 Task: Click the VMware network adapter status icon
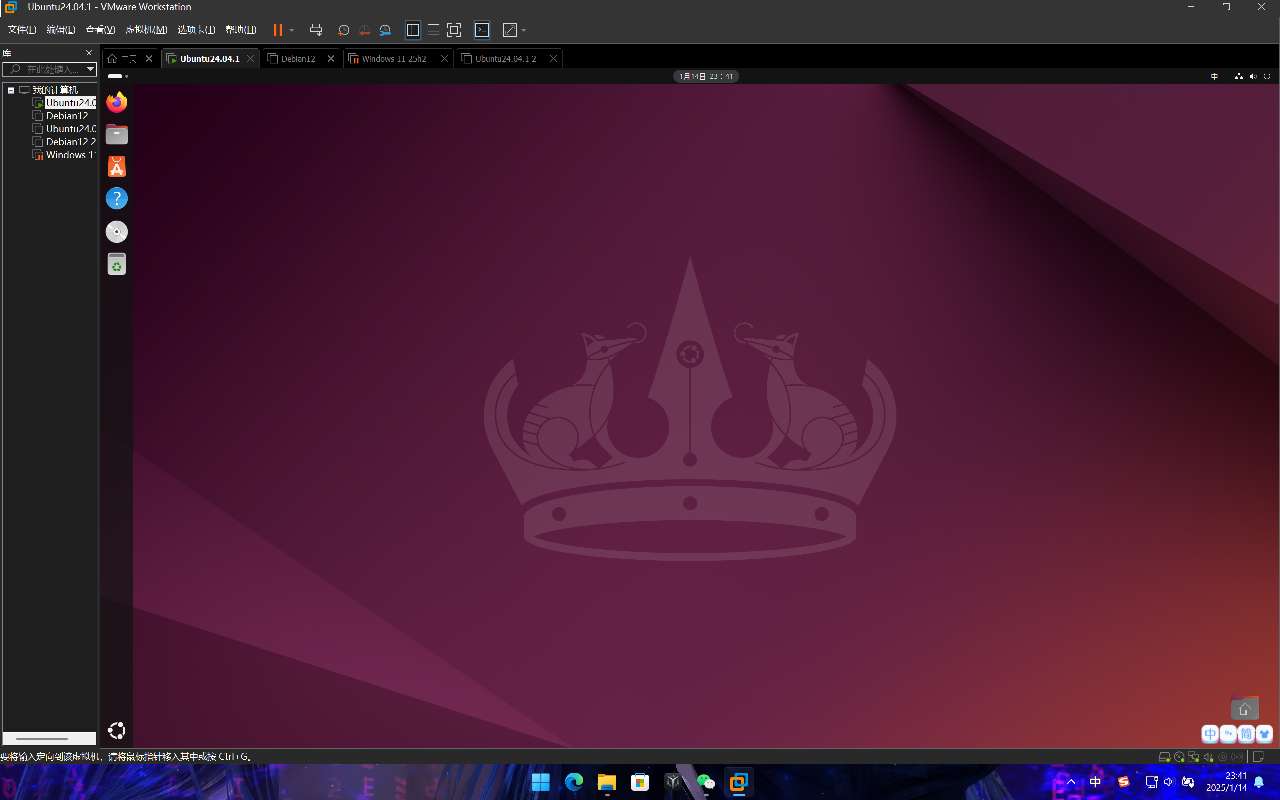1194,757
